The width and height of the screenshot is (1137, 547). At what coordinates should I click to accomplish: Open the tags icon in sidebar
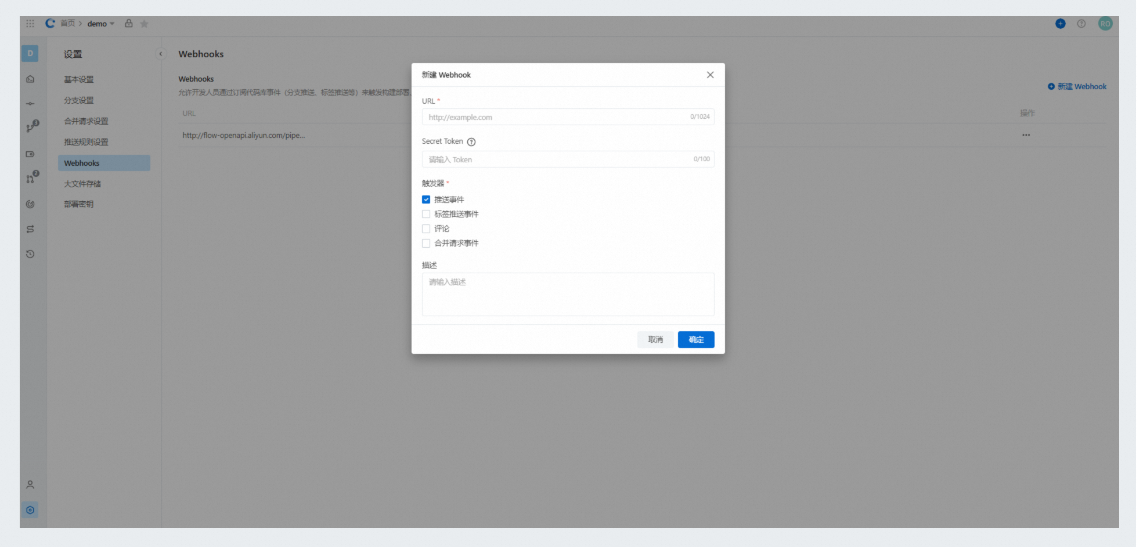click(30, 154)
